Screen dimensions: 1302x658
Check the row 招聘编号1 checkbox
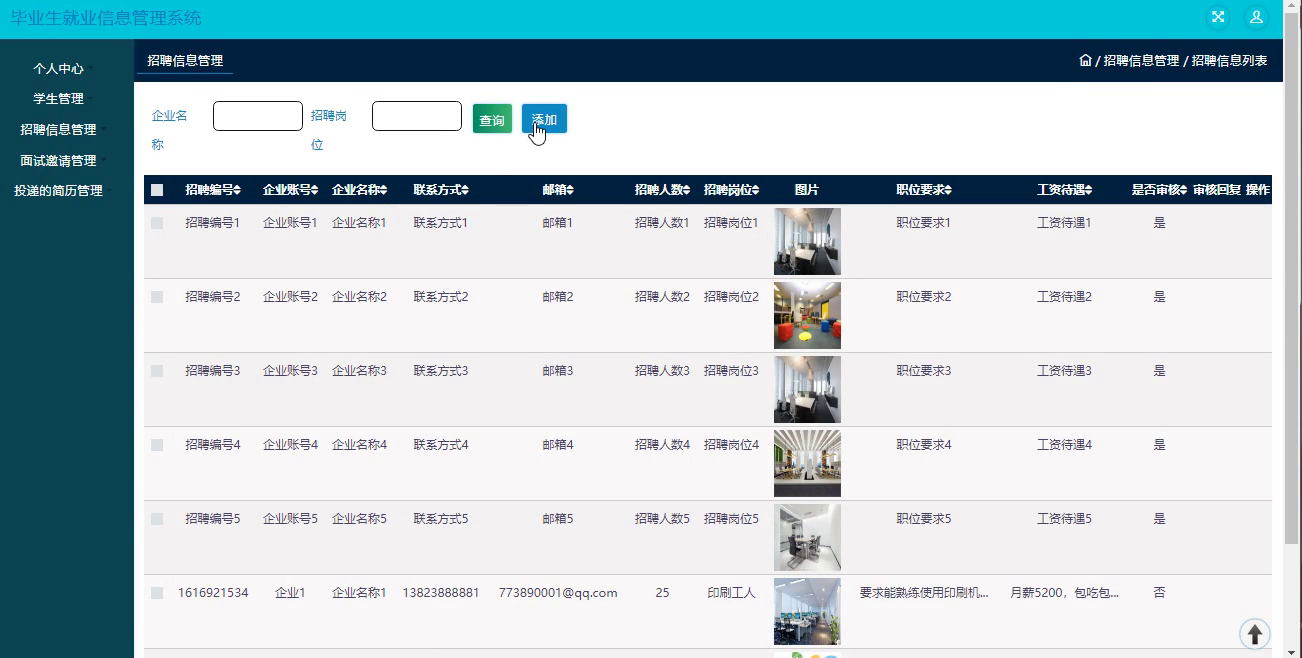coord(157,223)
